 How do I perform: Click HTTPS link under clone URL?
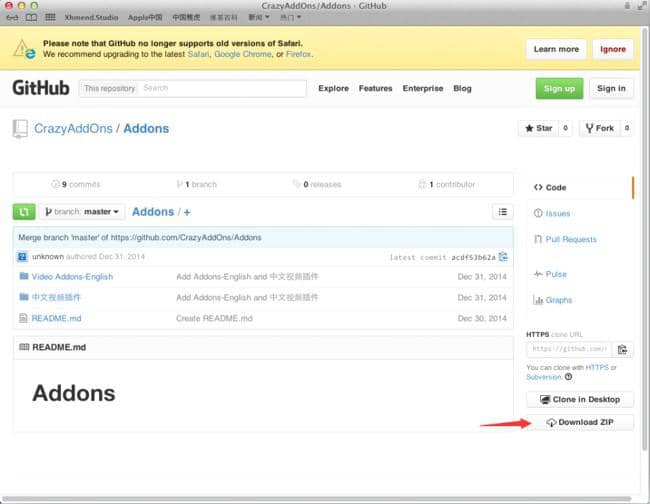[597, 367]
